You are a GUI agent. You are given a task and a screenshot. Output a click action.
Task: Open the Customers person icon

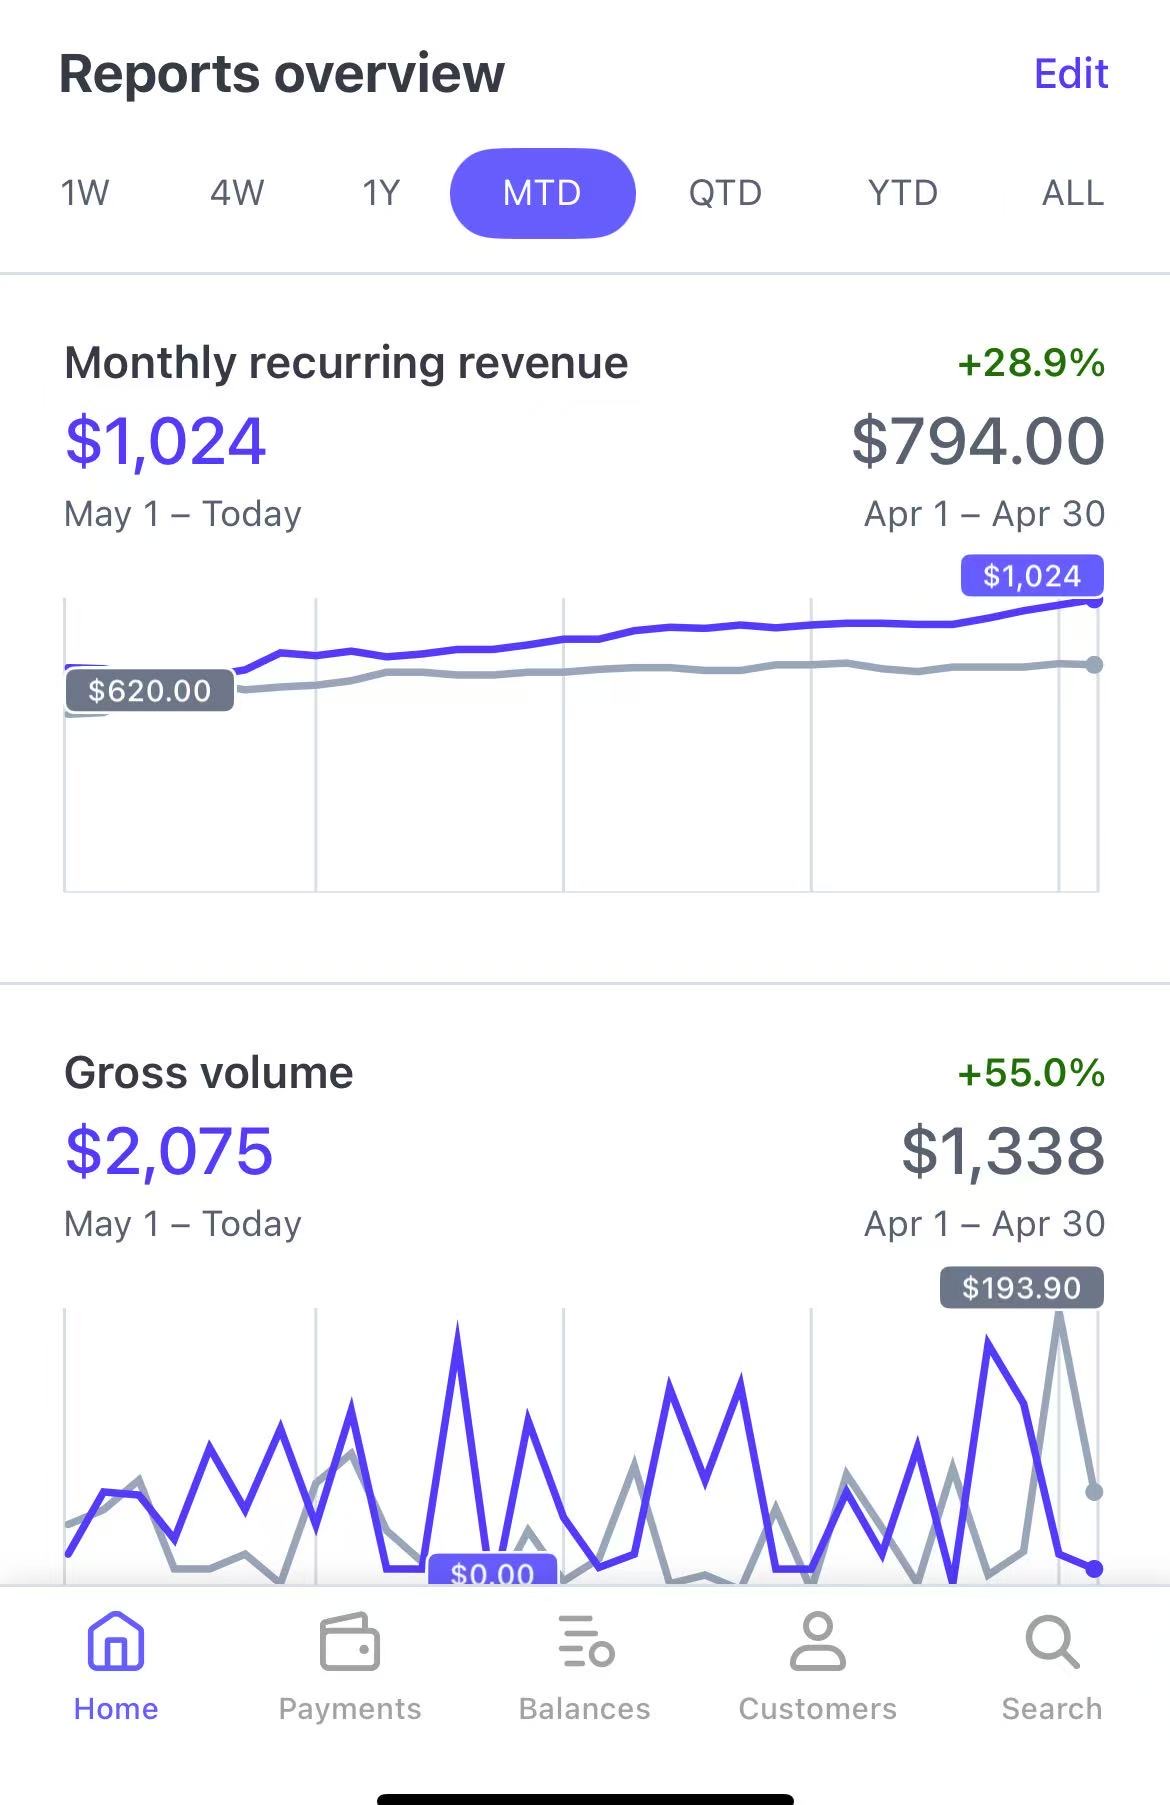pos(818,1642)
